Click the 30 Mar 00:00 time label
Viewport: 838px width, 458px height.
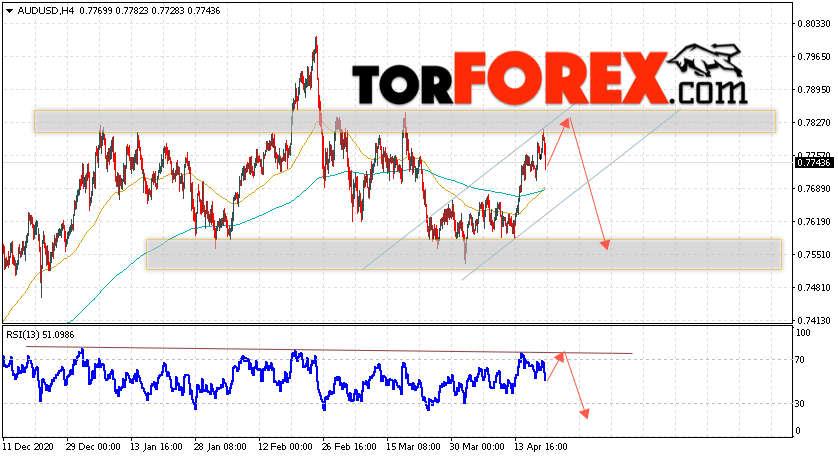(x=476, y=447)
